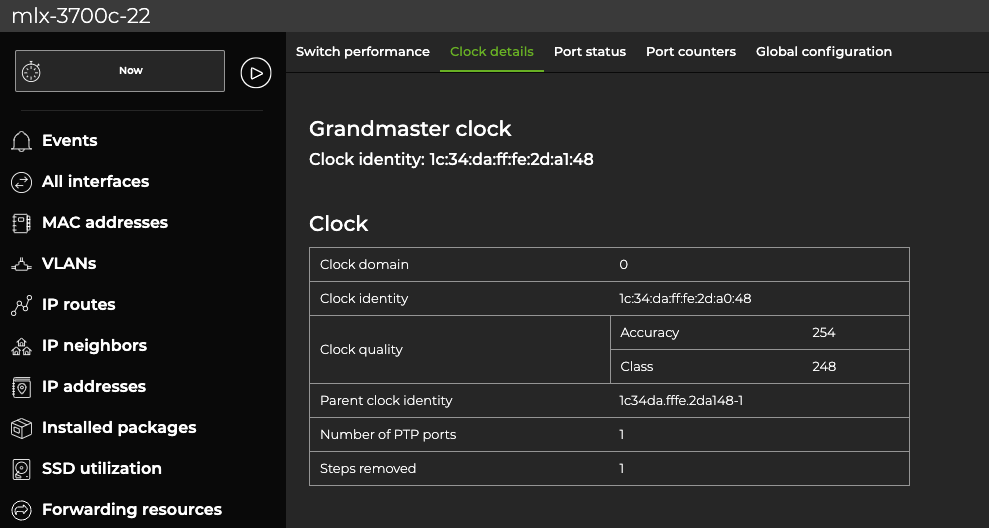Click the Installed packages box icon
The height and width of the screenshot is (528, 989).
point(21,428)
